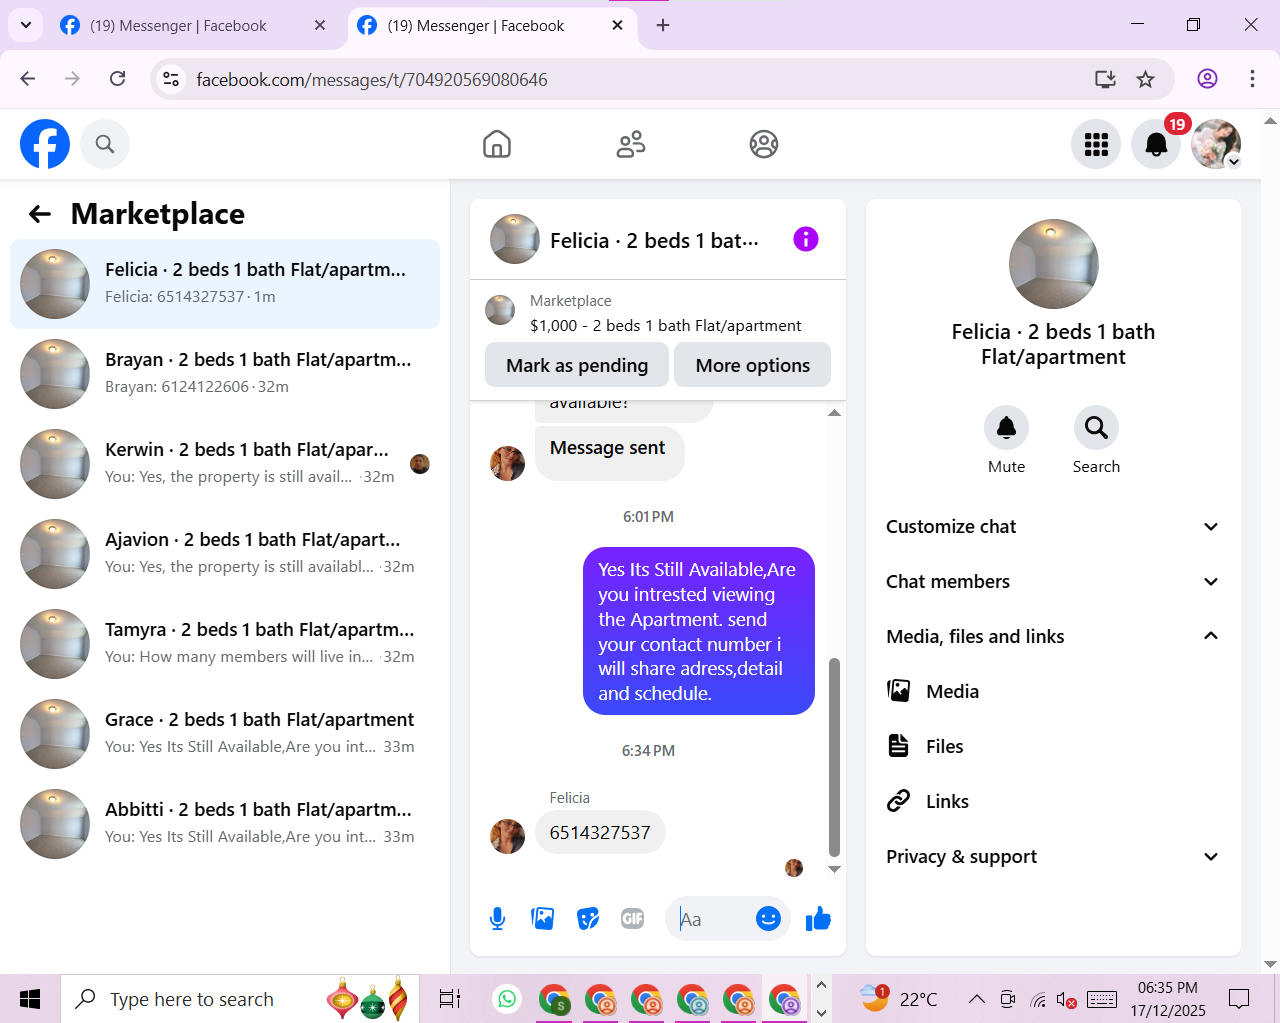This screenshot has height=1023, width=1280.
Task: Expand the Privacy & support section
Action: pyautogui.click(x=1053, y=856)
